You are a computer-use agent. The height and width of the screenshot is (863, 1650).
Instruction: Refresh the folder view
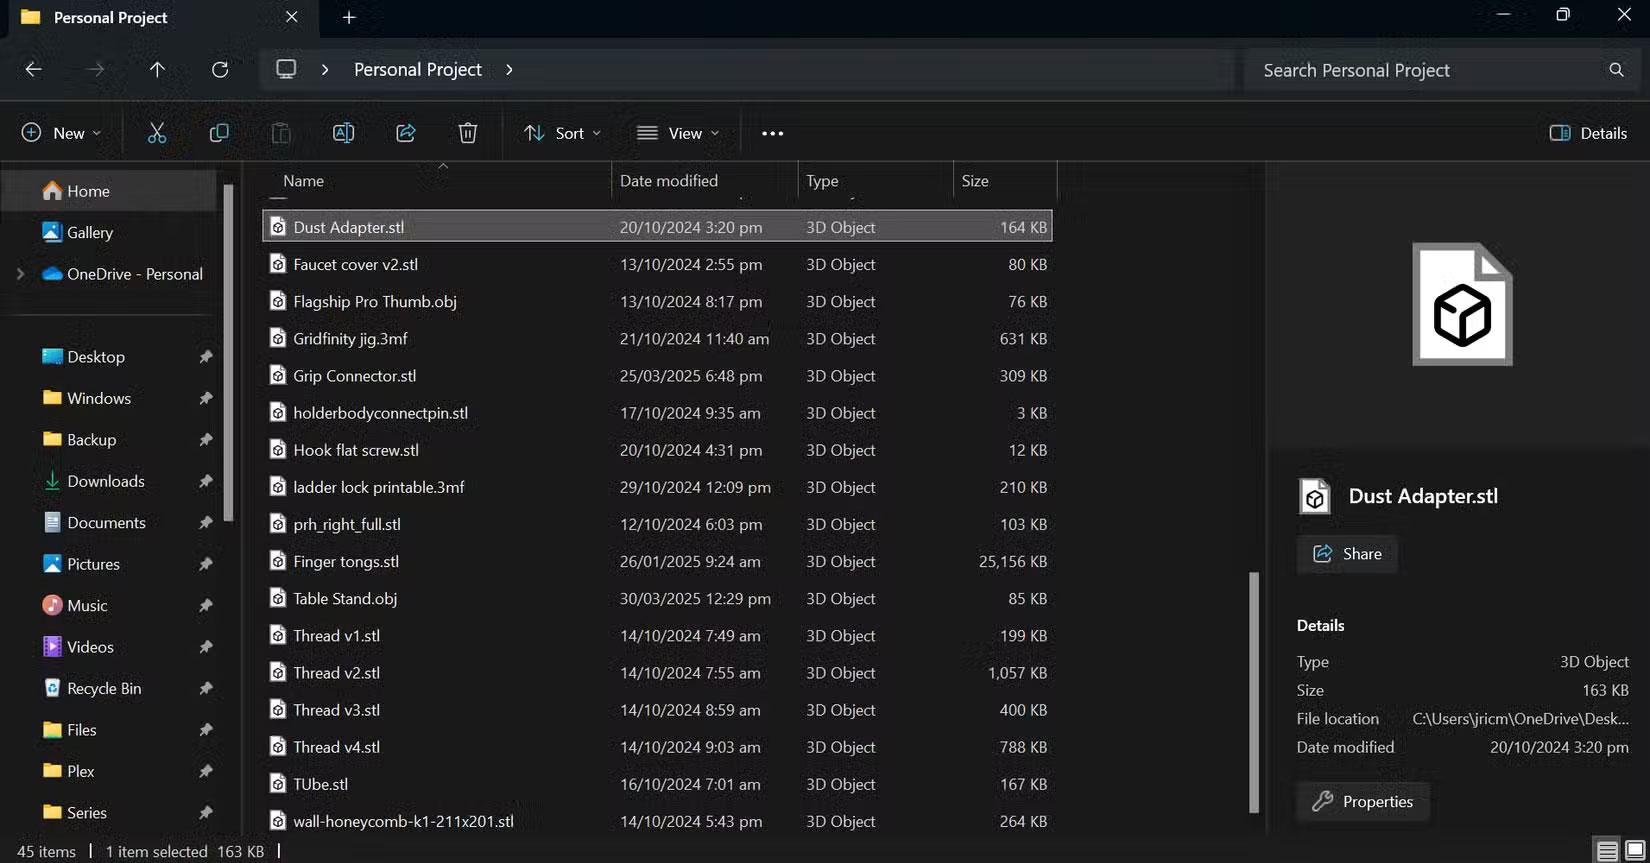point(220,69)
